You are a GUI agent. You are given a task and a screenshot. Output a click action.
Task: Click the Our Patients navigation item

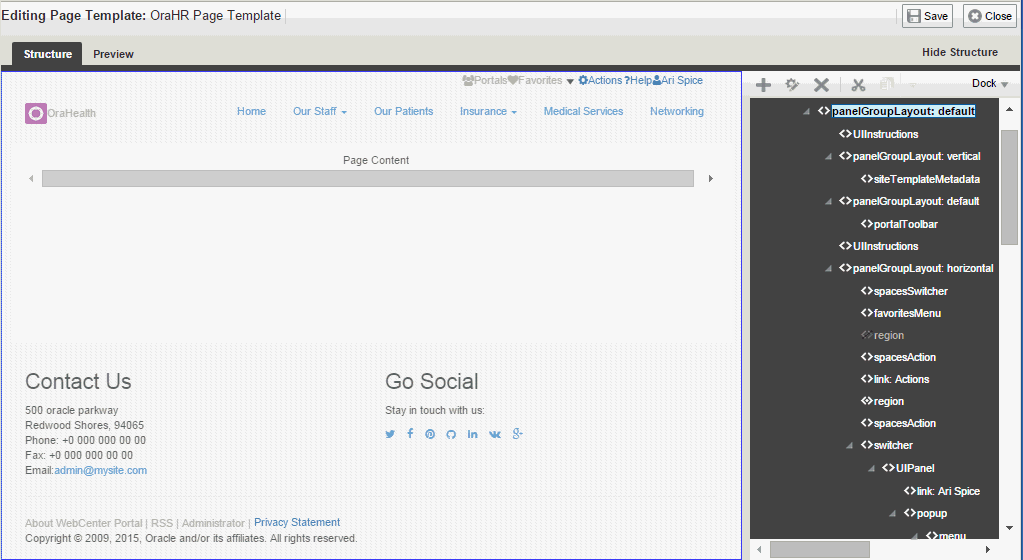point(403,112)
